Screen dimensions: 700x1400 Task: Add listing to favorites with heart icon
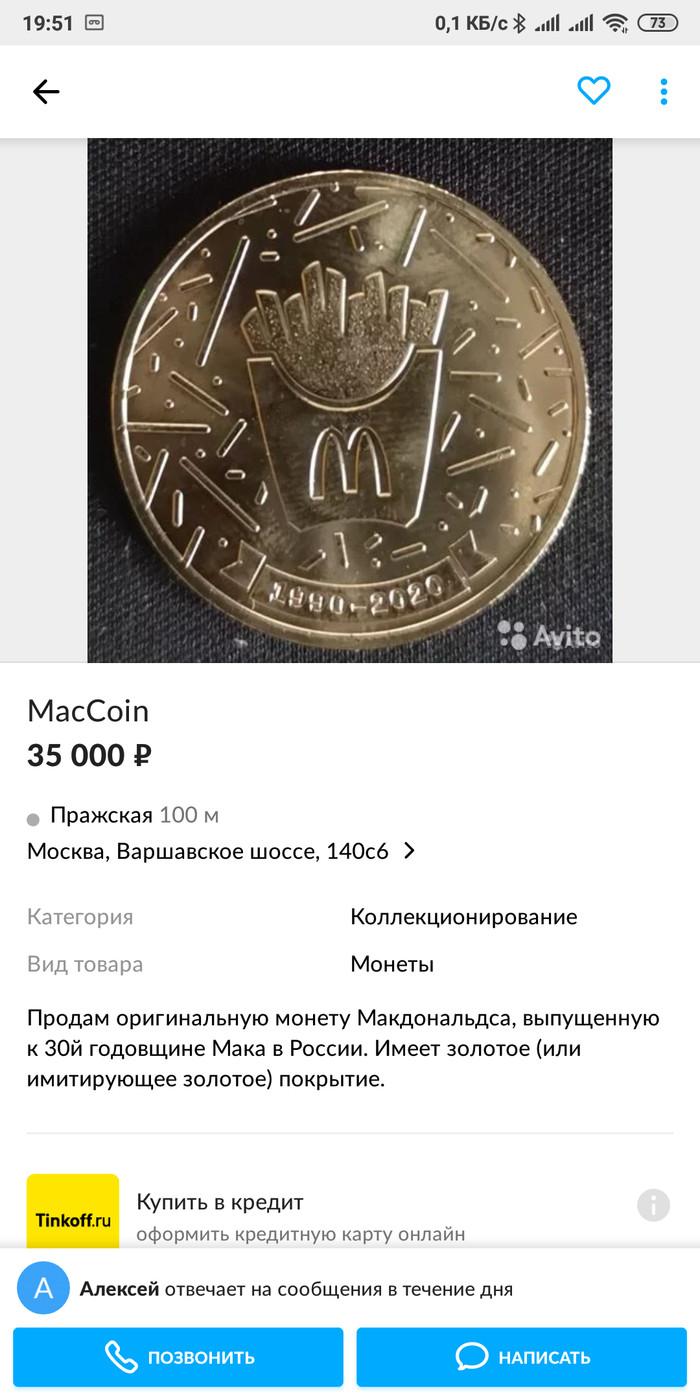594,92
